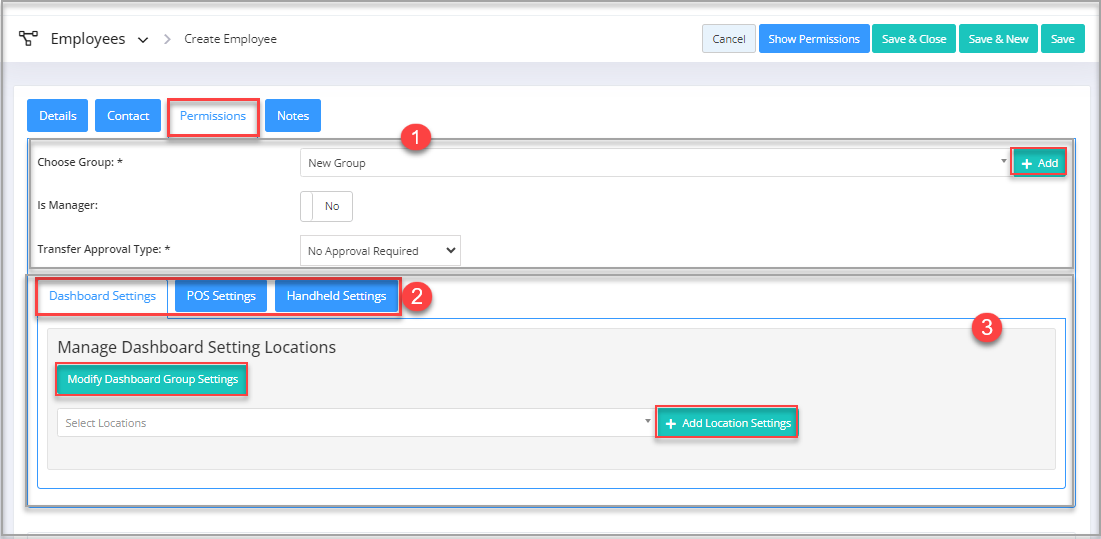Expand the Employees chevron dropdown
This screenshot has height=539, width=1101.
(x=143, y=40)
